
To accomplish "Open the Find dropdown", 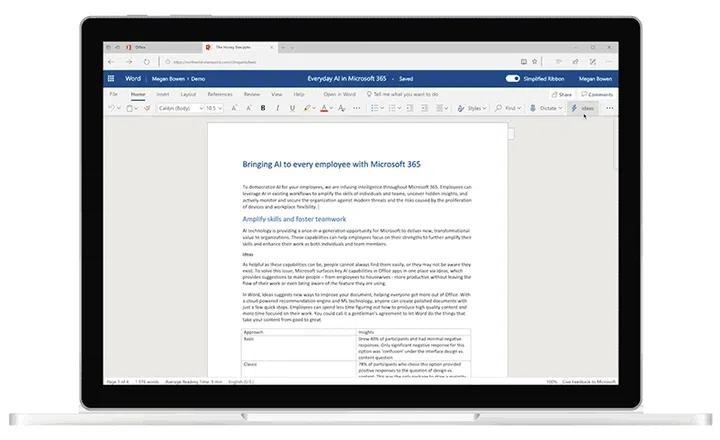I will click(510, 108).
